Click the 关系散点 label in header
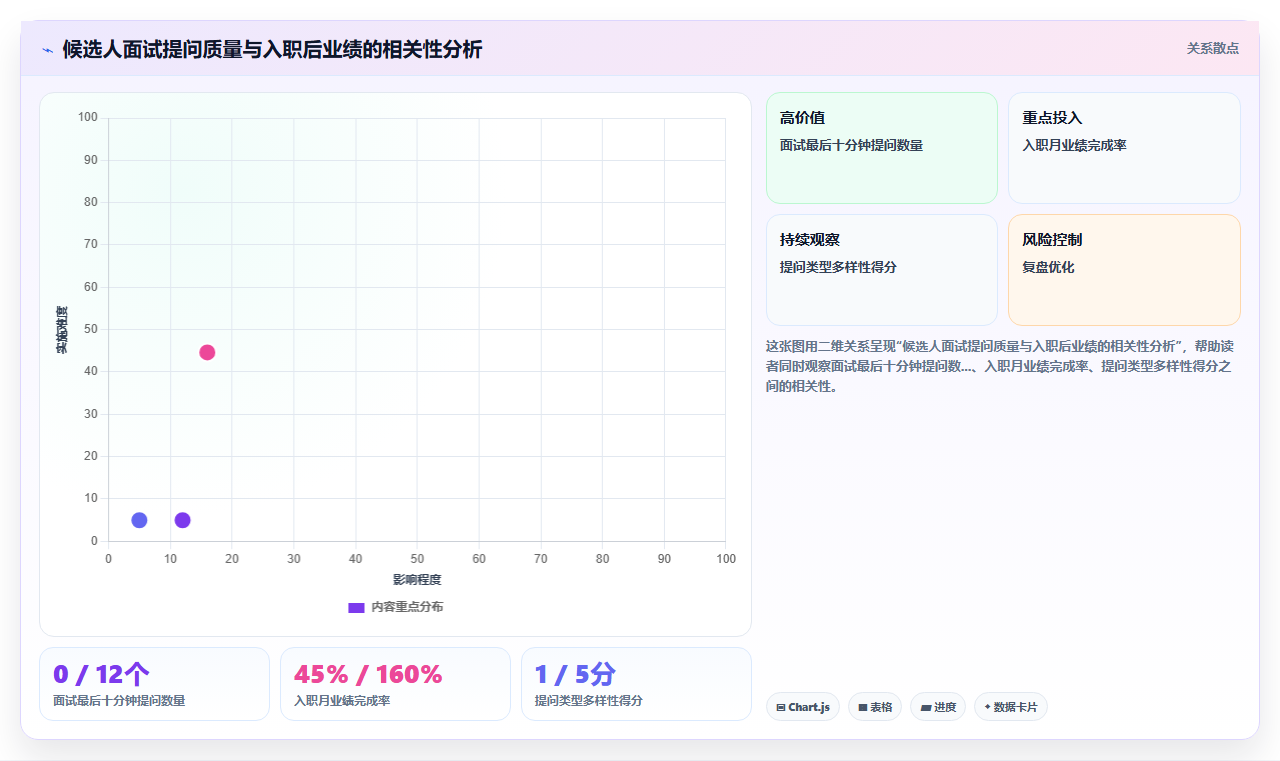 [1213, 48]
